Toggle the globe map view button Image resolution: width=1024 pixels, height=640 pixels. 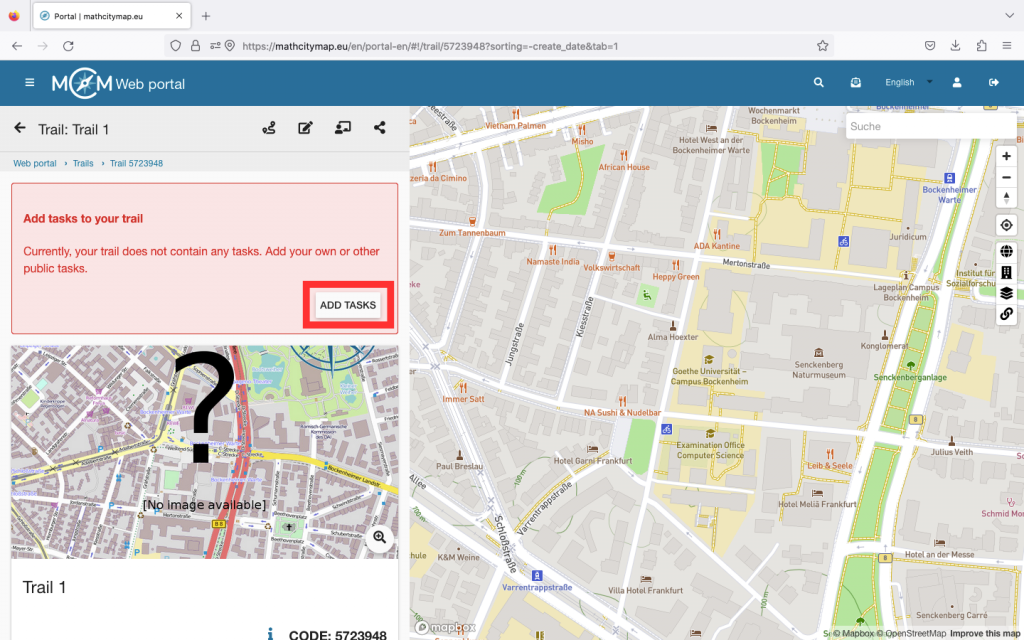(x=1006, y=252)
